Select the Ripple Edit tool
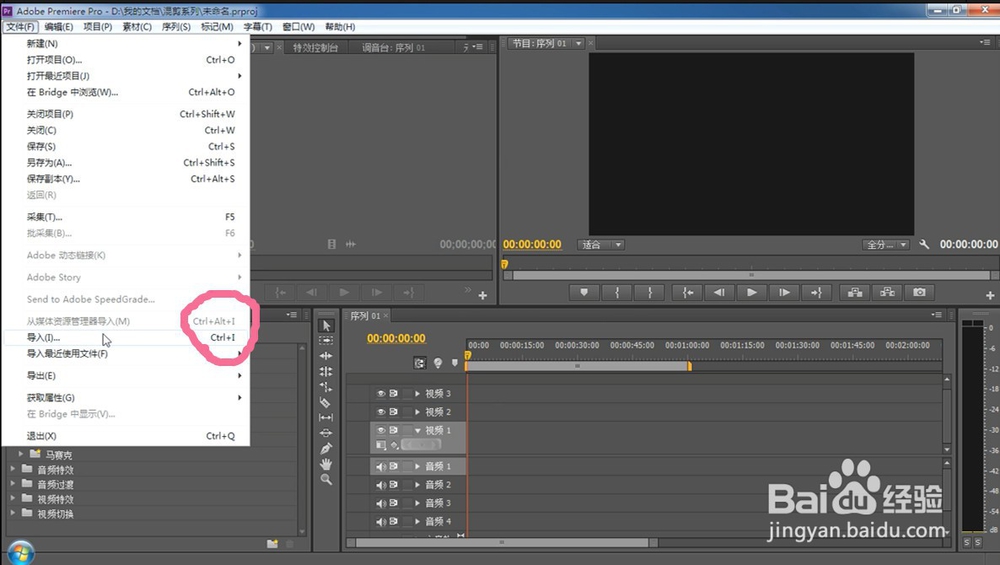1000x565 pixels. 326,356
